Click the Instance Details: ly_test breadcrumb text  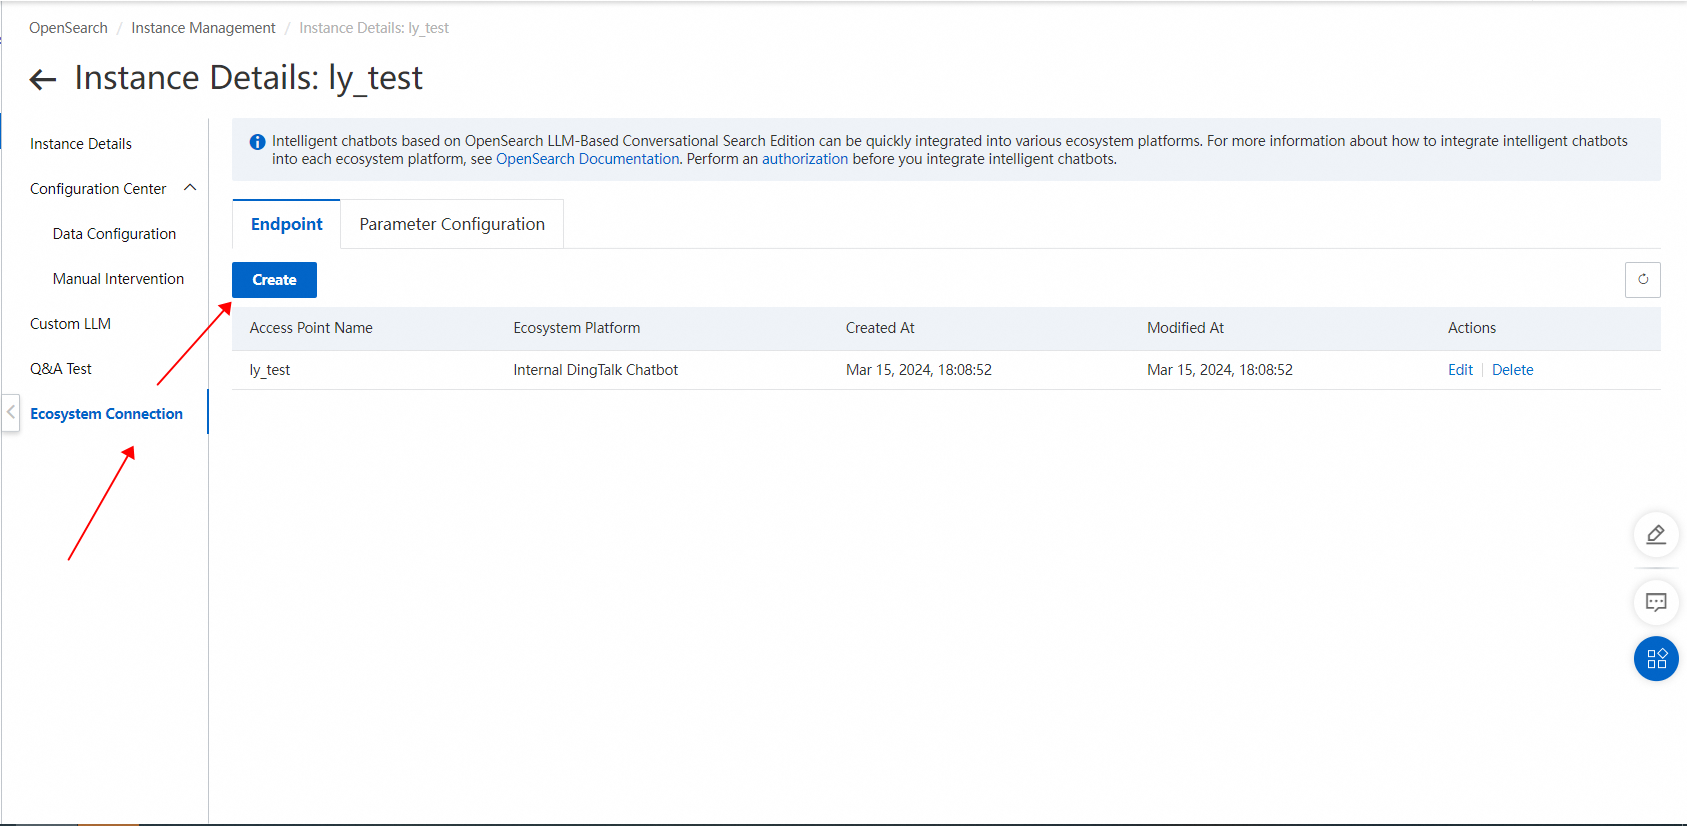coord(374,28)
